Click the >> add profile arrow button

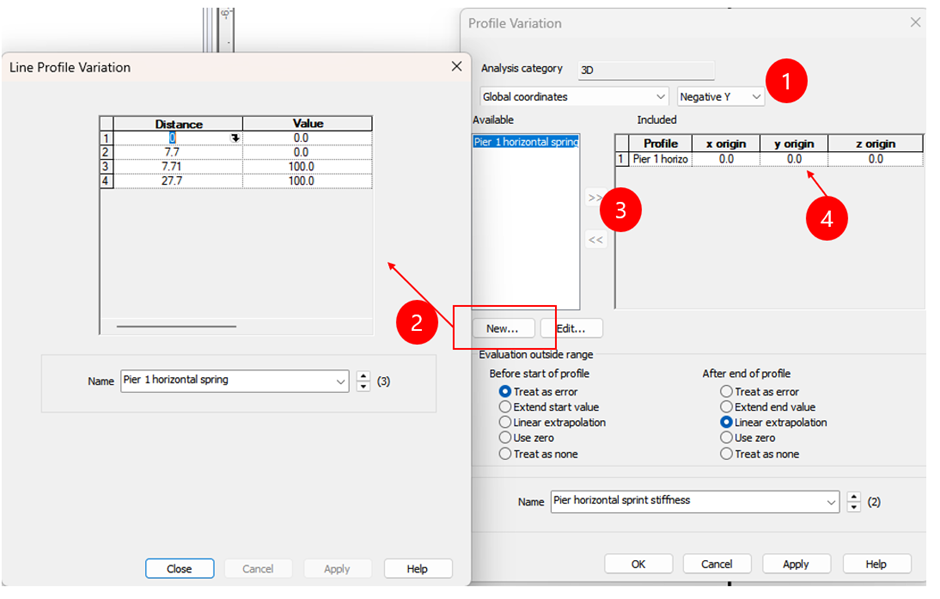point(595,199)
